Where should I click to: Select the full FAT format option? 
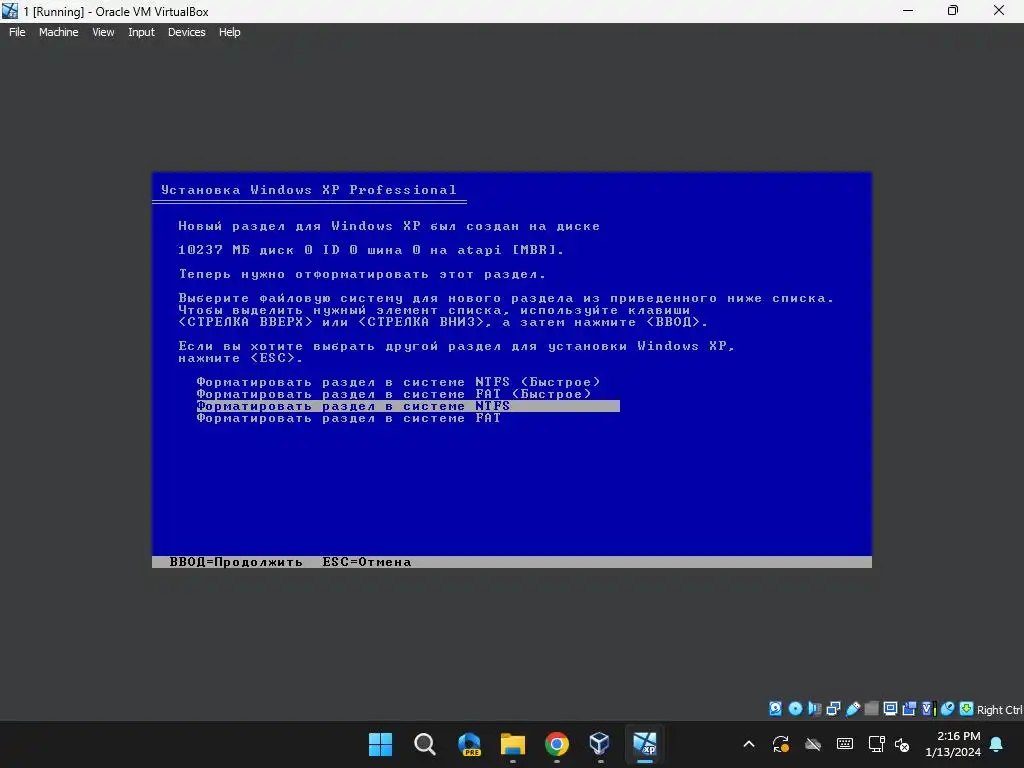pos(349,418)
